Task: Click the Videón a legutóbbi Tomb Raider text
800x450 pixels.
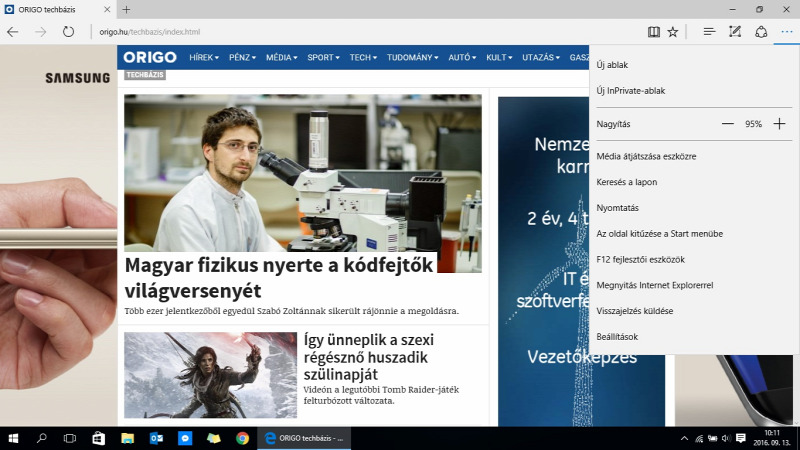Action: [381, 395]
